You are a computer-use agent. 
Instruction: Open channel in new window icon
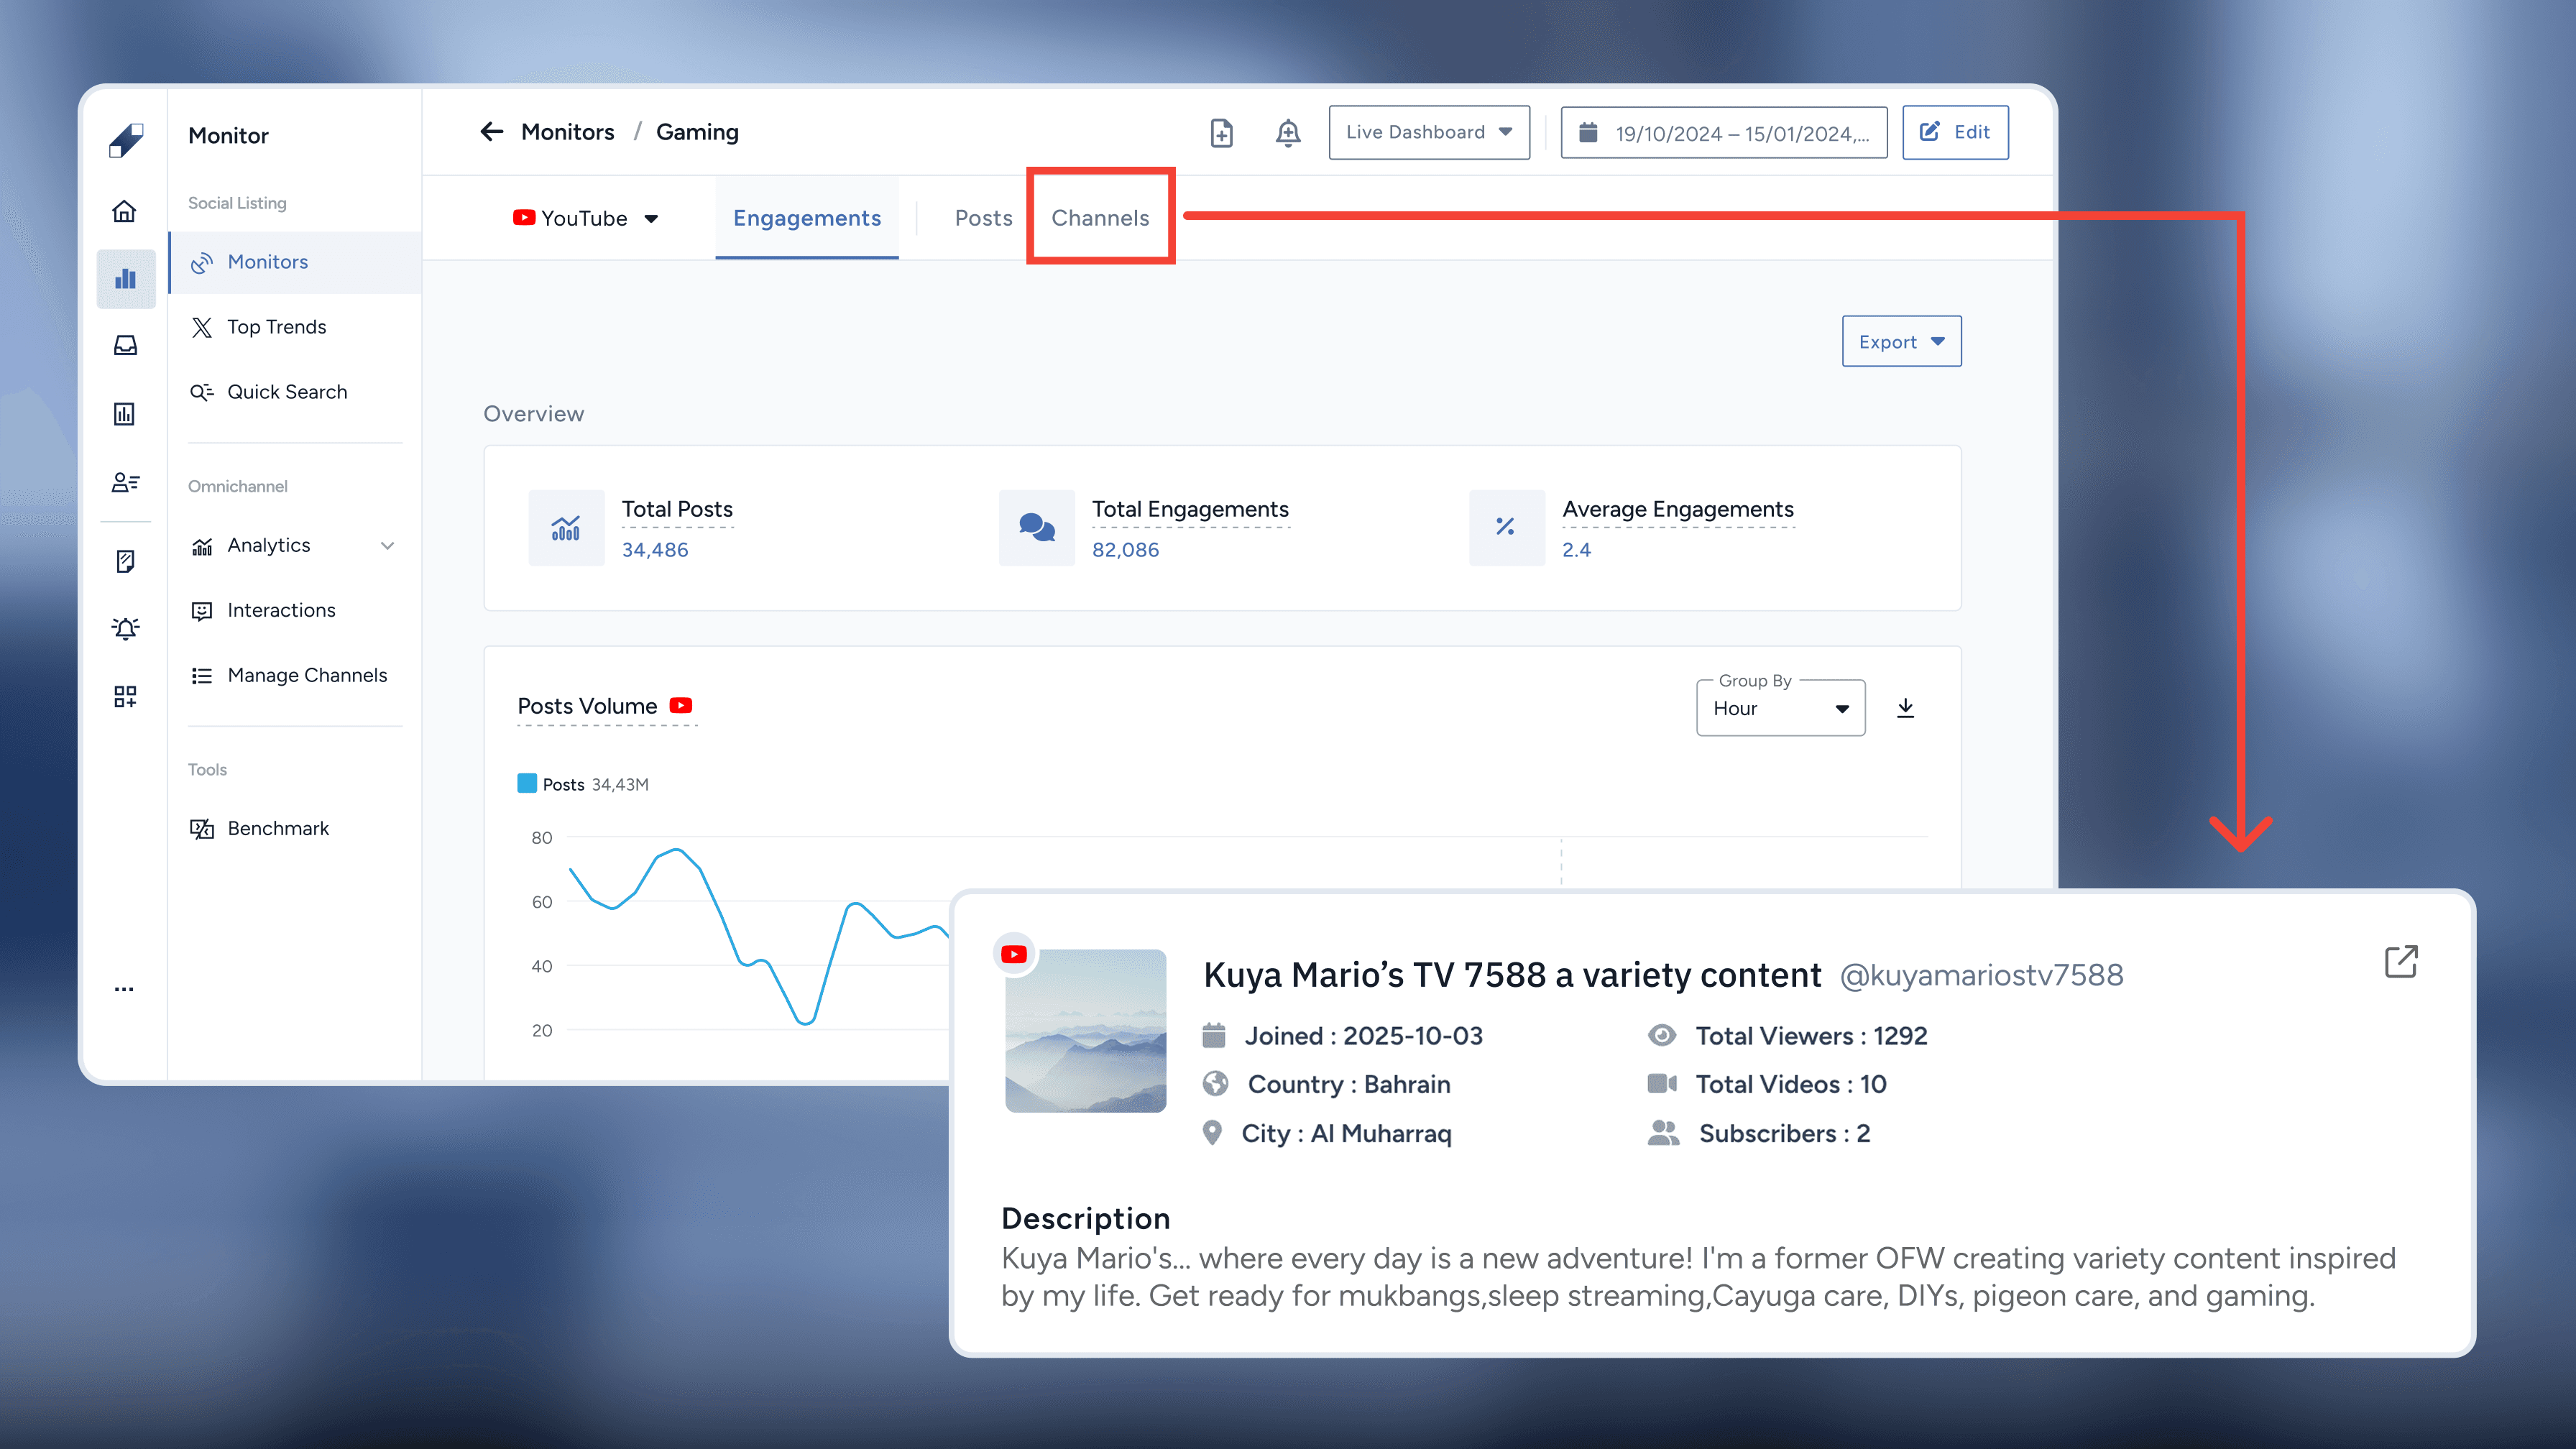click(x=2400, y=962)
